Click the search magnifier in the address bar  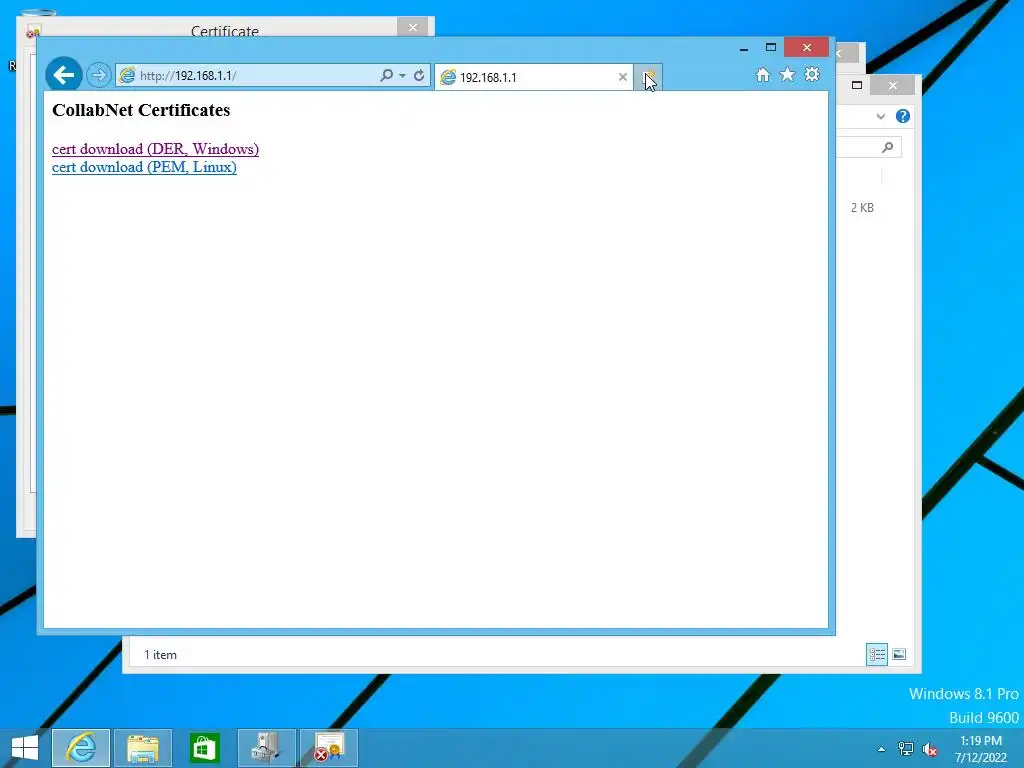point(387,75)
